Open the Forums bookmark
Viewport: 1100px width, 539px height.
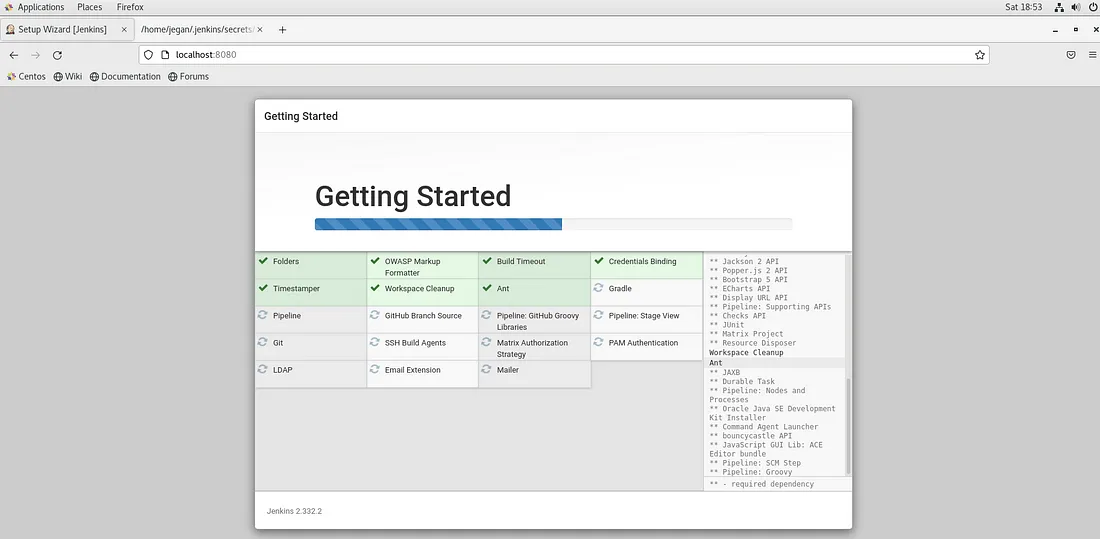pos(189,76)
